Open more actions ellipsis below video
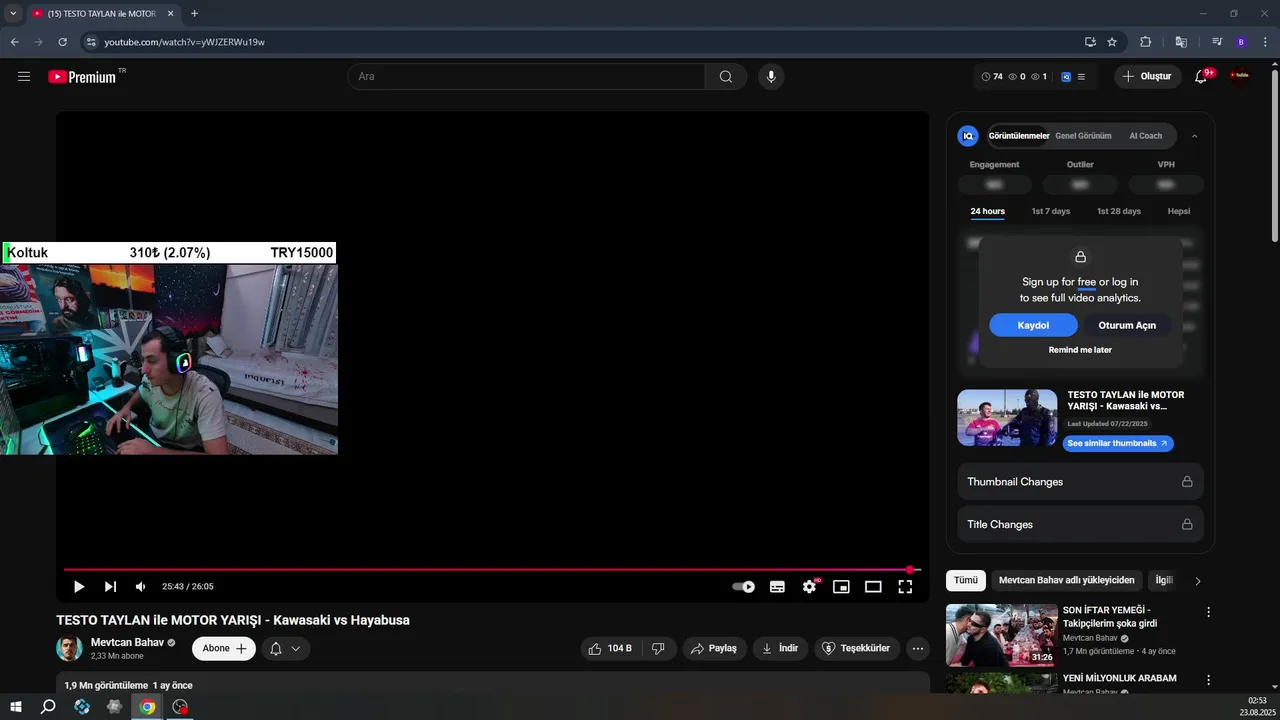This screenshot has height=720, width=1280. point(918,648)
